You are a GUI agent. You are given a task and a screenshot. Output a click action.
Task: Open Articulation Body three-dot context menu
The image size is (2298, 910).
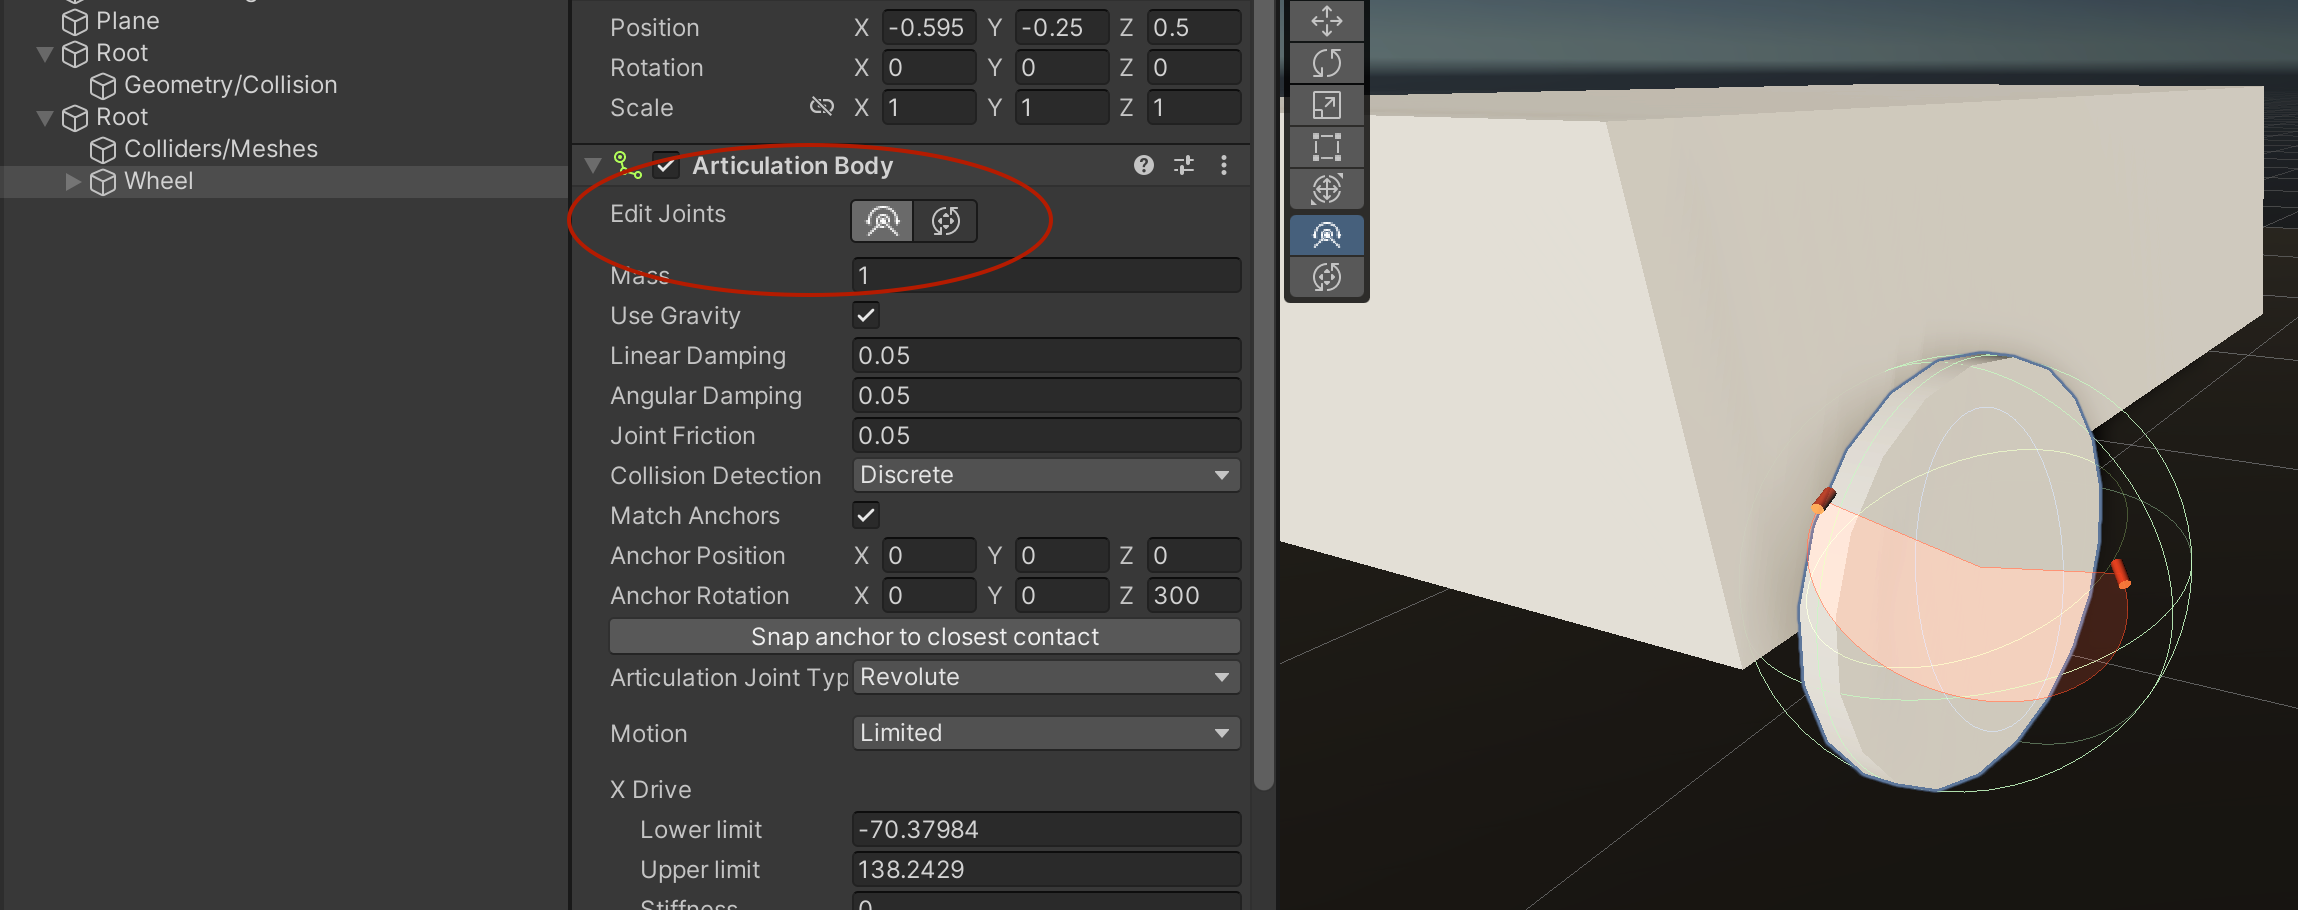1224,166
